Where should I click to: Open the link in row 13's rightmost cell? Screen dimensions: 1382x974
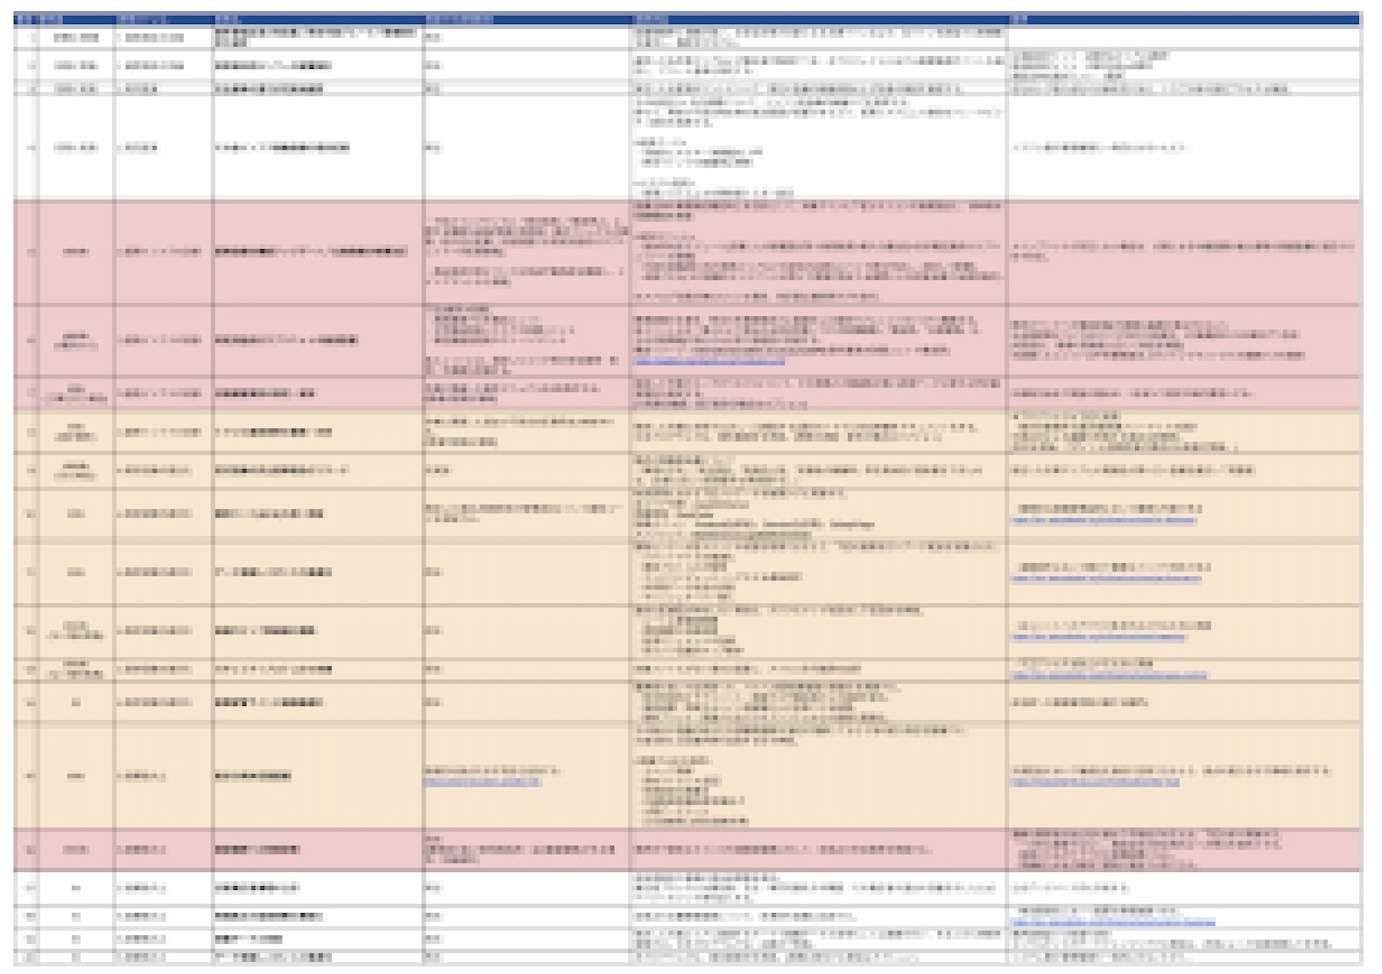pos(1108,676)
